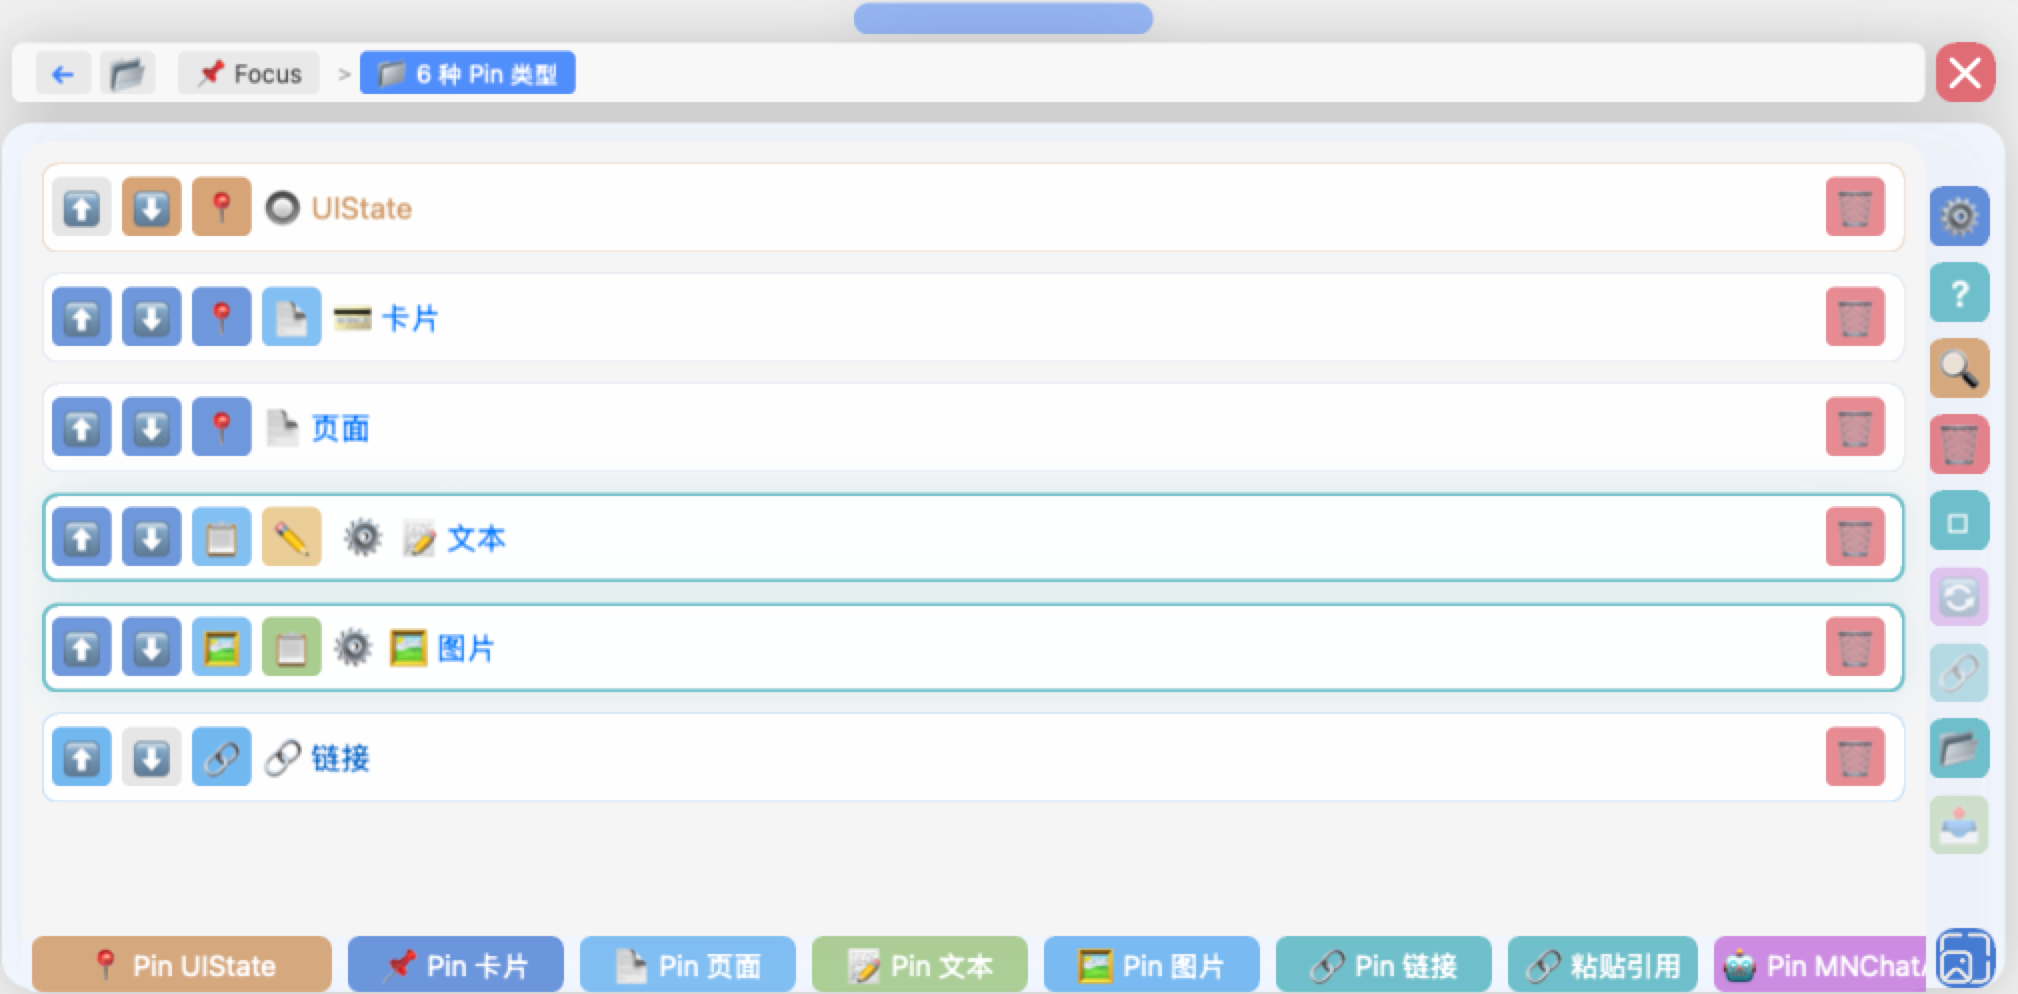Click the gear icon on the 图片 row
Viewport: 2018px width, 994px height.
point(356,647)
